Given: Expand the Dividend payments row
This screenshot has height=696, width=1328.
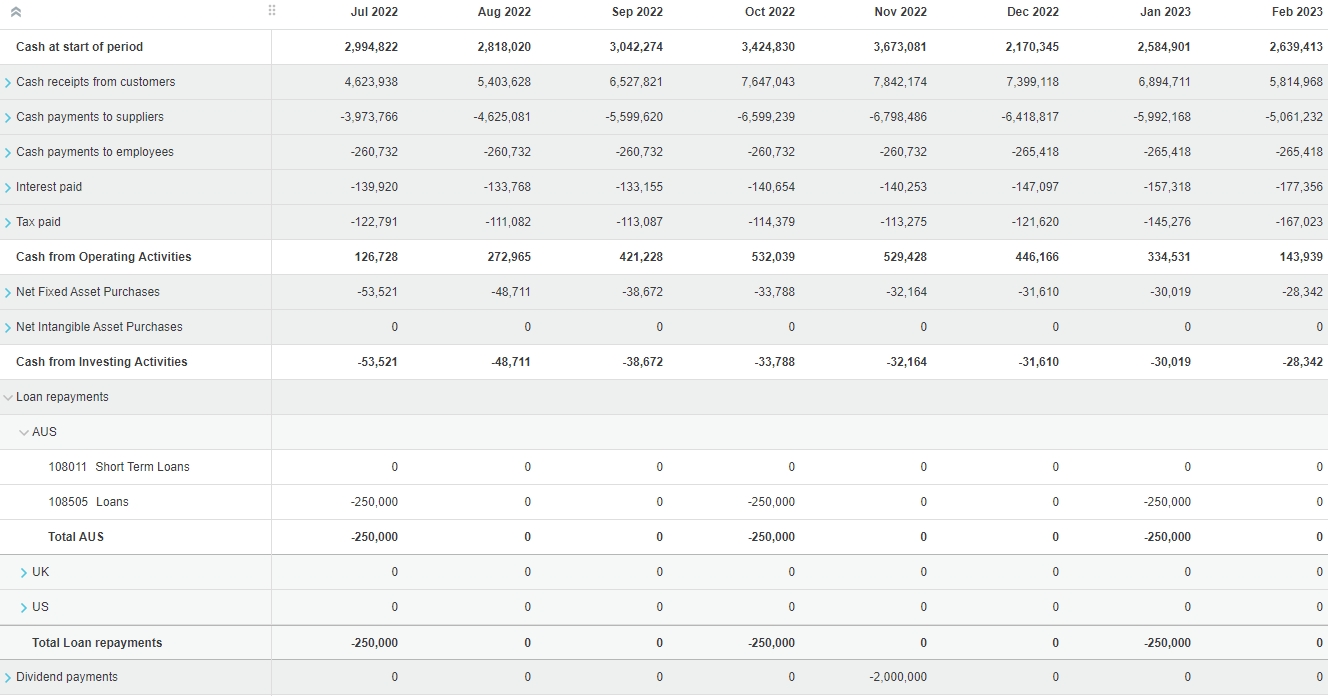Looking at the screenshot, I should click(8, 677).
